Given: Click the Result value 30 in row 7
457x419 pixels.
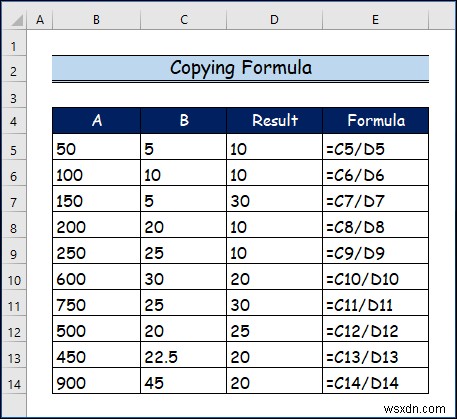Looking at the screenshot, I should [x=275, y=199].
